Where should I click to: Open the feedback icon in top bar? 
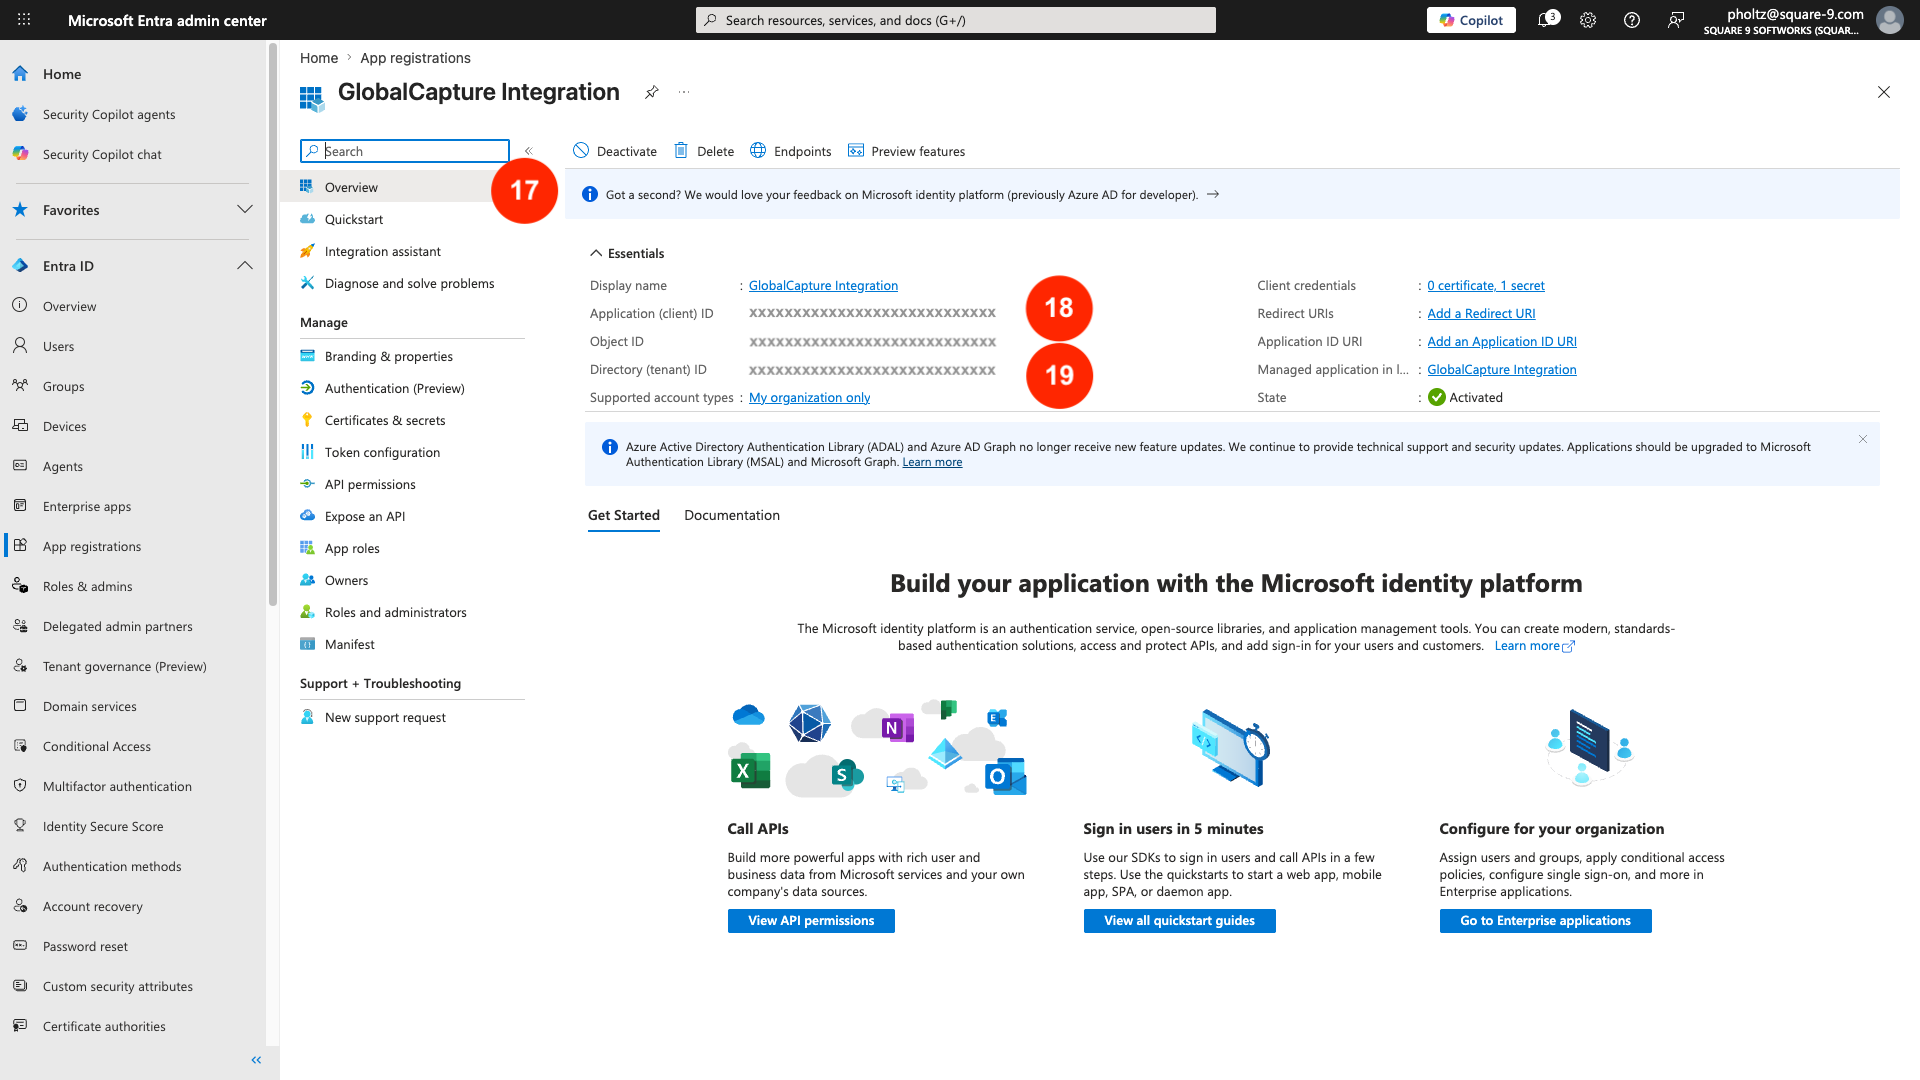[x=1676, y=20]
